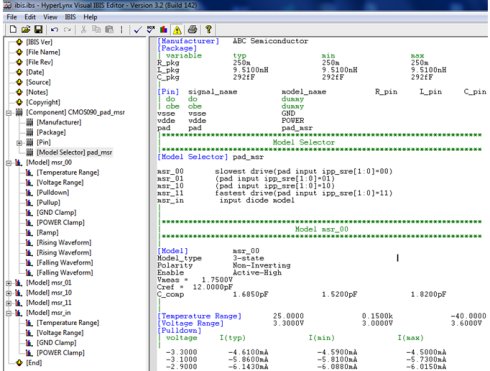The width and height of the screenshot is (490, 371).
Task: Click the [Model Selector] keyword in editor text
Action: pos(193,157)
